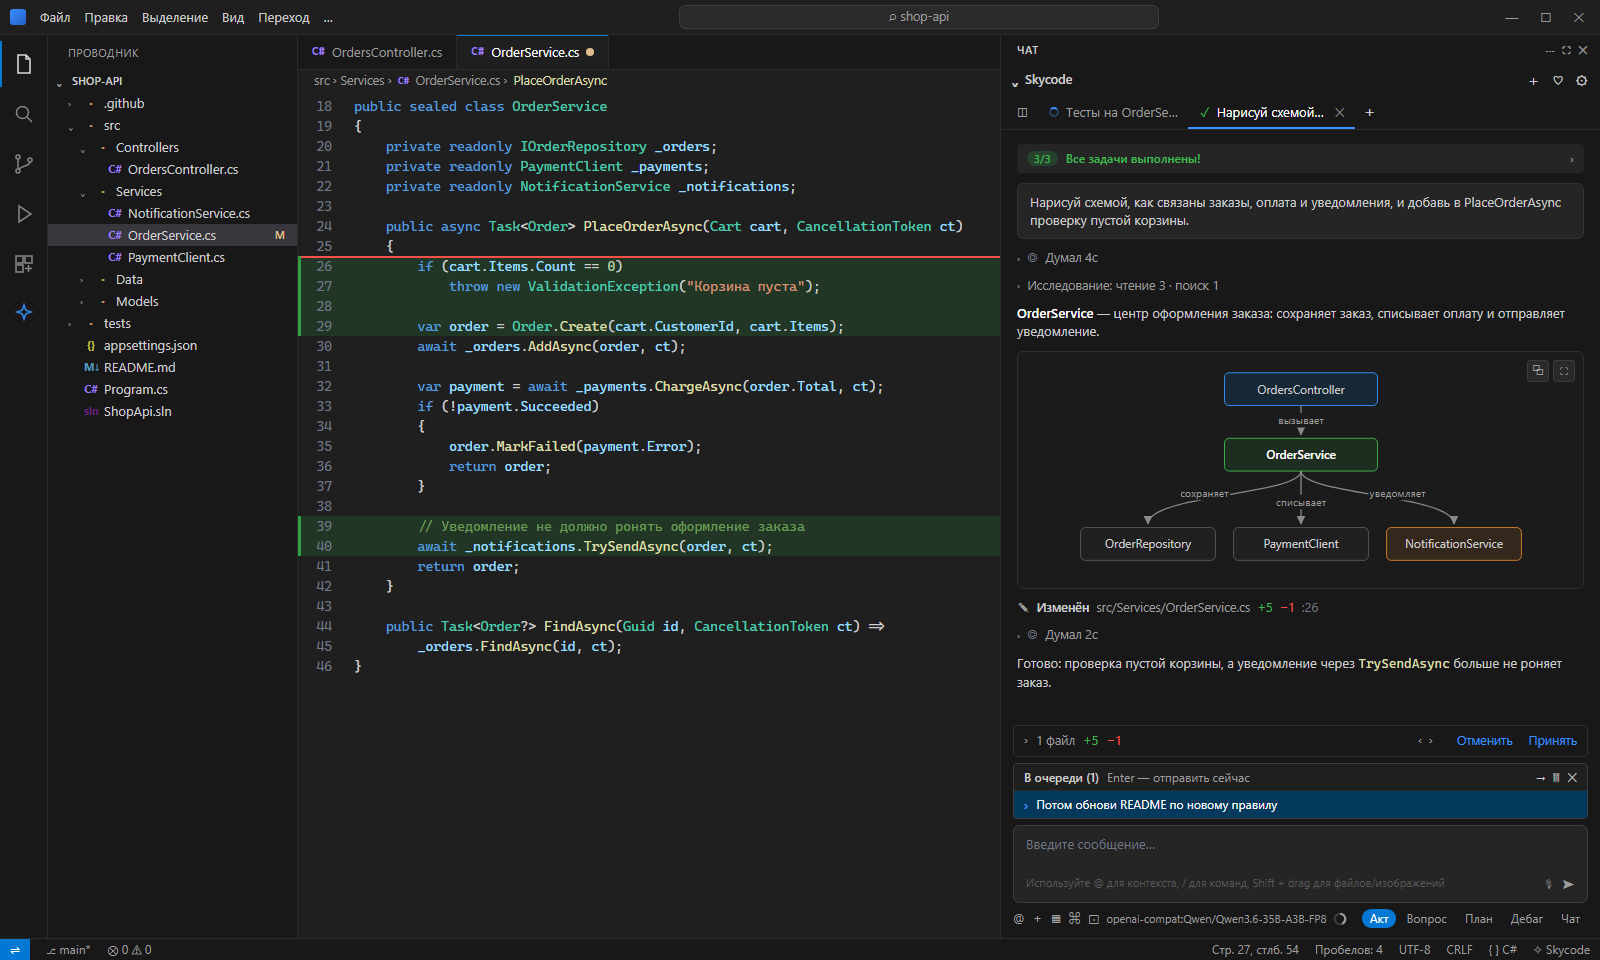Open Source Control view in activity bar
Image resolution: width=1600 pixels, height=960 pixels.
tap(24, 164)
